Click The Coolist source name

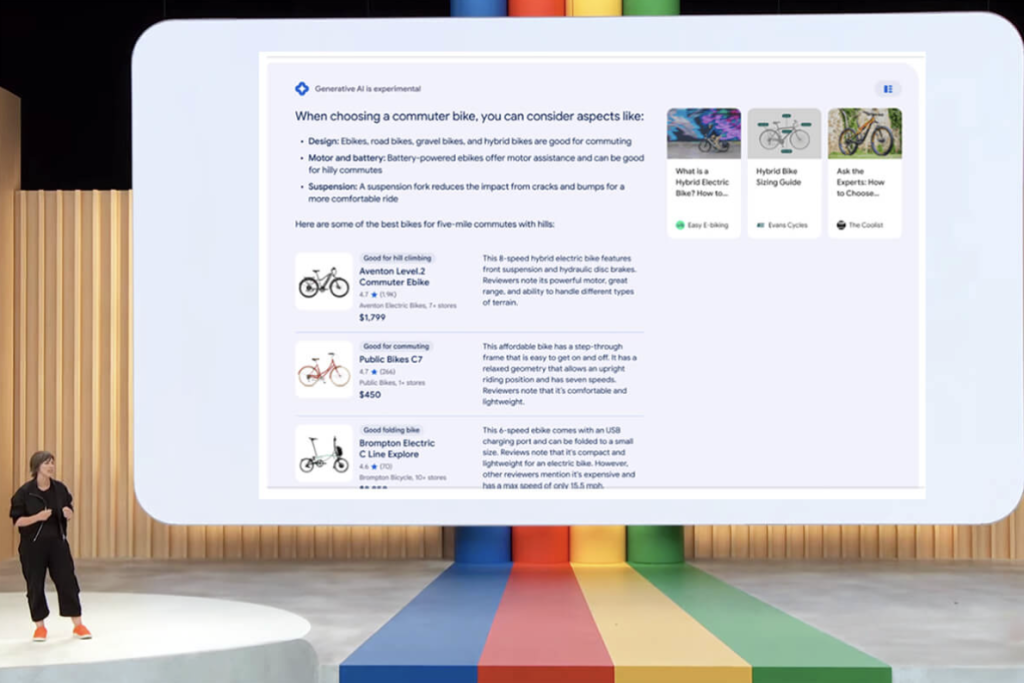click(865, 225)
